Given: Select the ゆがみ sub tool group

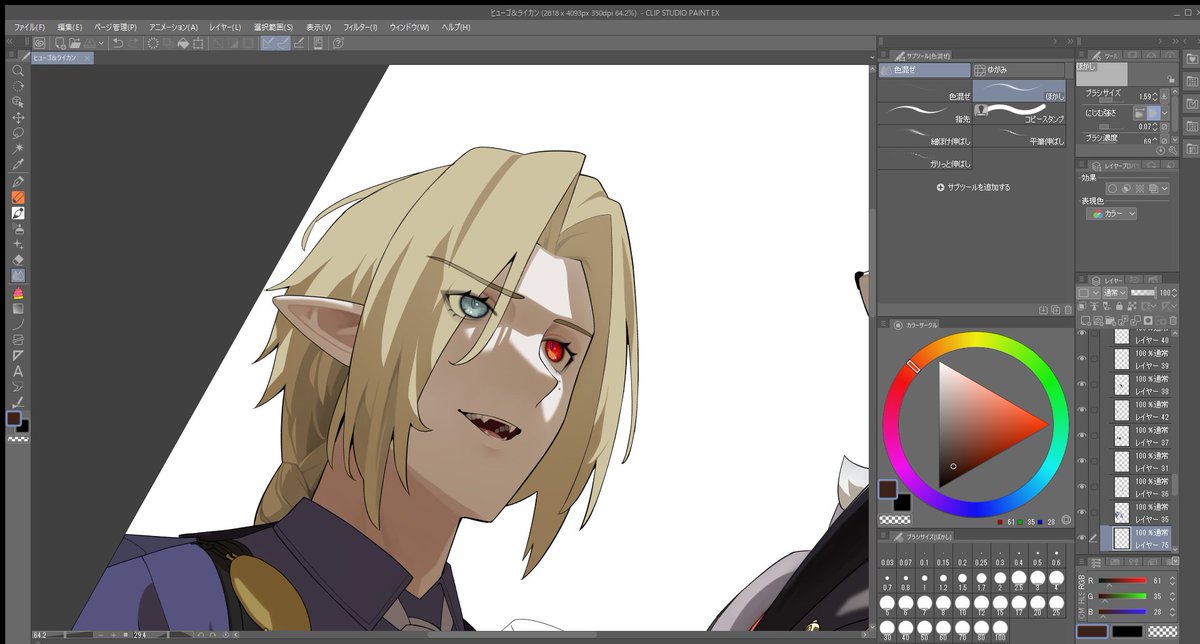Looking at the screenshot, I should coord(1019,70).
